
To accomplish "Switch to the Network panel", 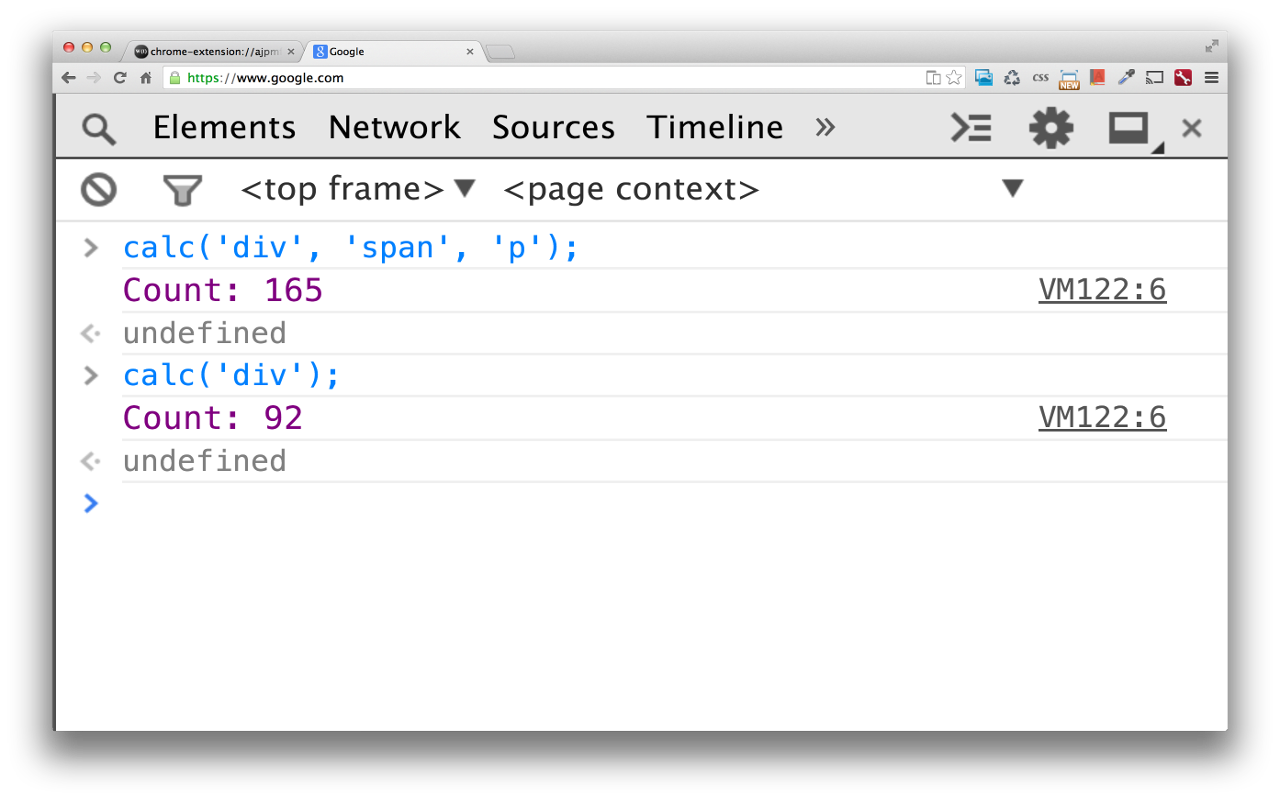I will [394, 128].
